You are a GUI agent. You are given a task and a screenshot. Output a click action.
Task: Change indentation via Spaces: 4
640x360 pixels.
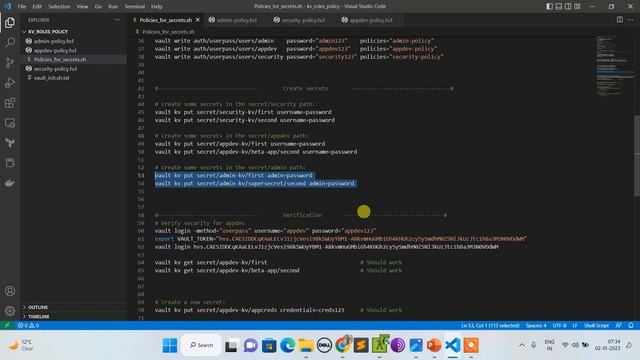click(x=536, y=325)
